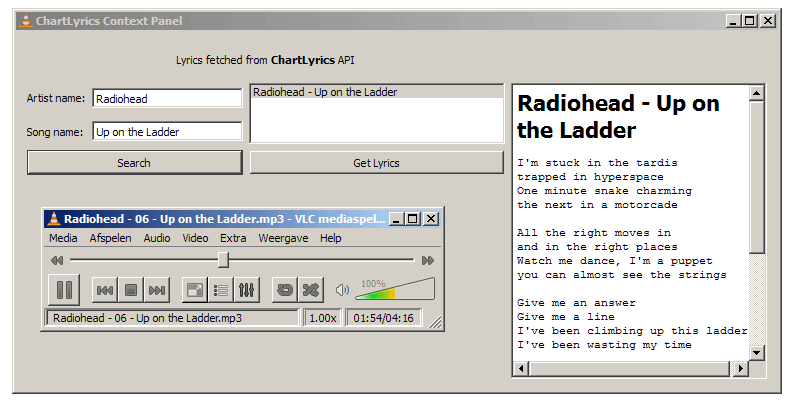Open the Video menu
796x405 pixels.
click(x=195, y=238)
